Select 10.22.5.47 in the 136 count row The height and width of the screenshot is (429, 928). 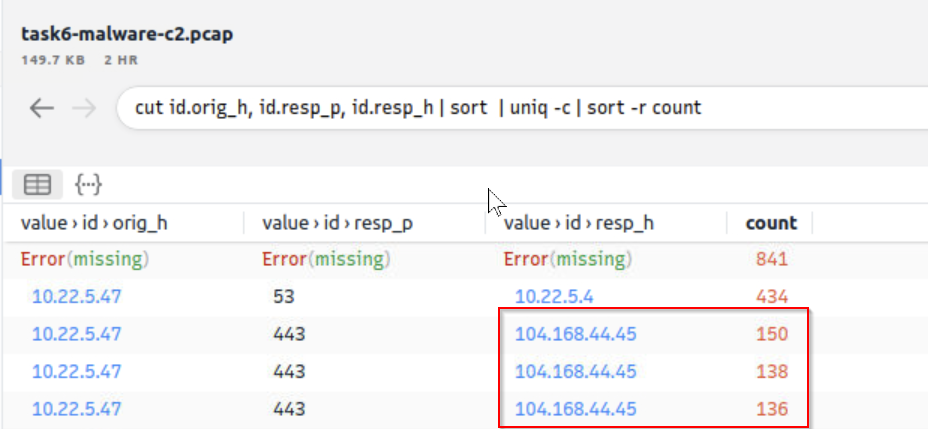(77, 409)
